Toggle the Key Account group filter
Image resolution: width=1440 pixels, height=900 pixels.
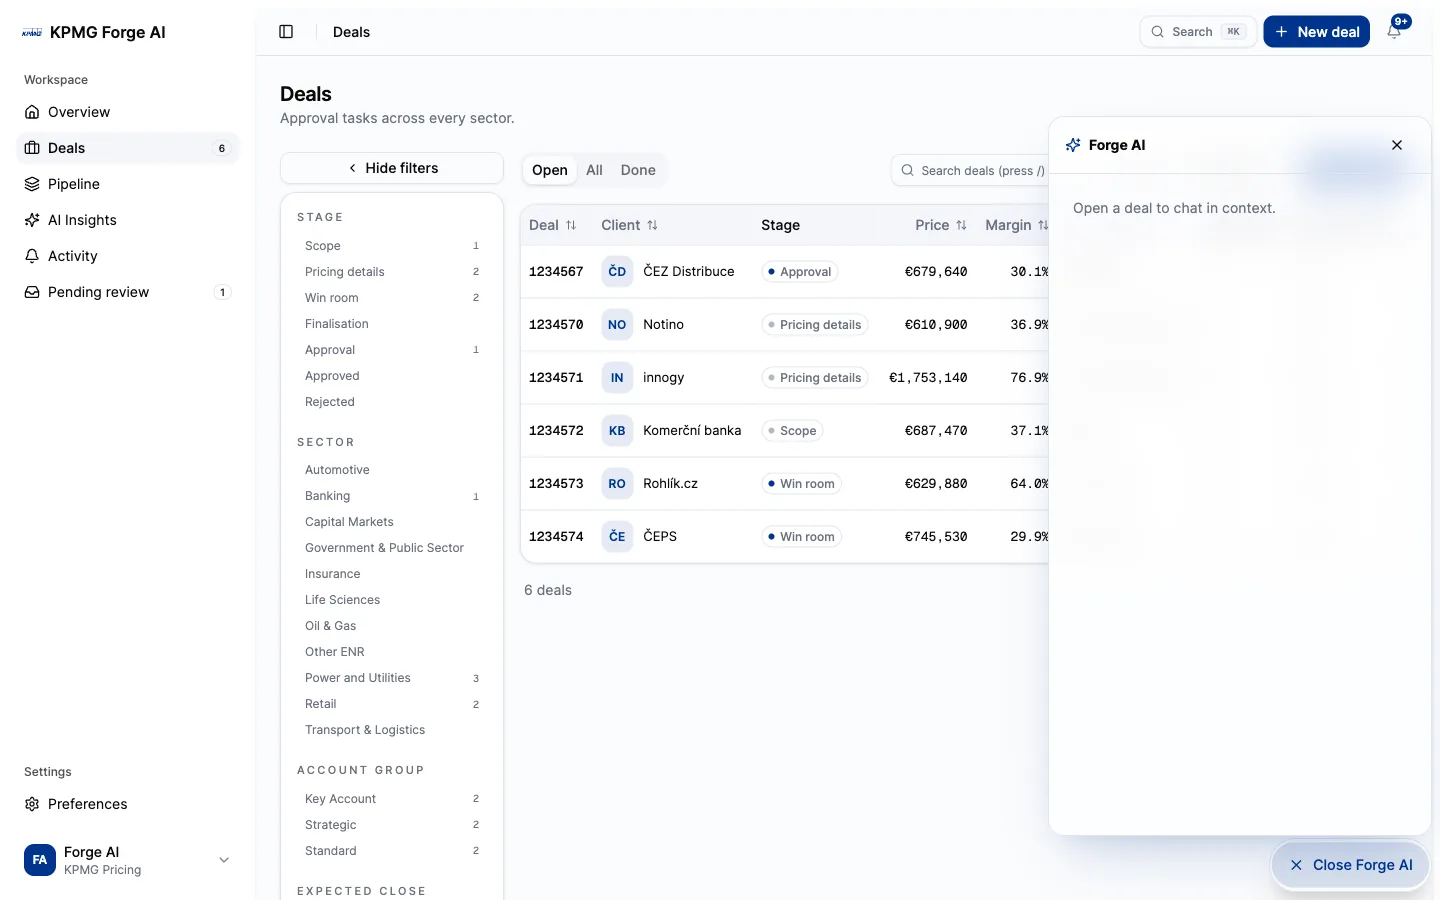tap(392, 799)
